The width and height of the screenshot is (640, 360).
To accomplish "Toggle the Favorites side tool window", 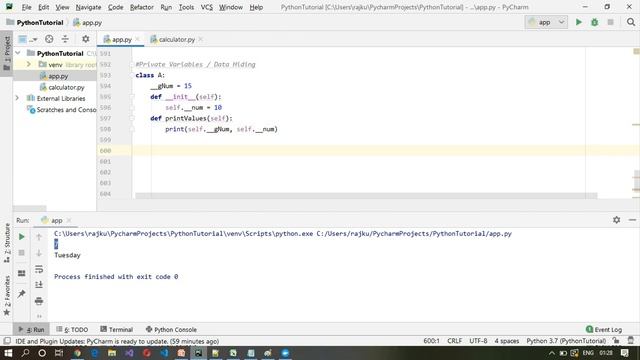I will coord(7,296).
